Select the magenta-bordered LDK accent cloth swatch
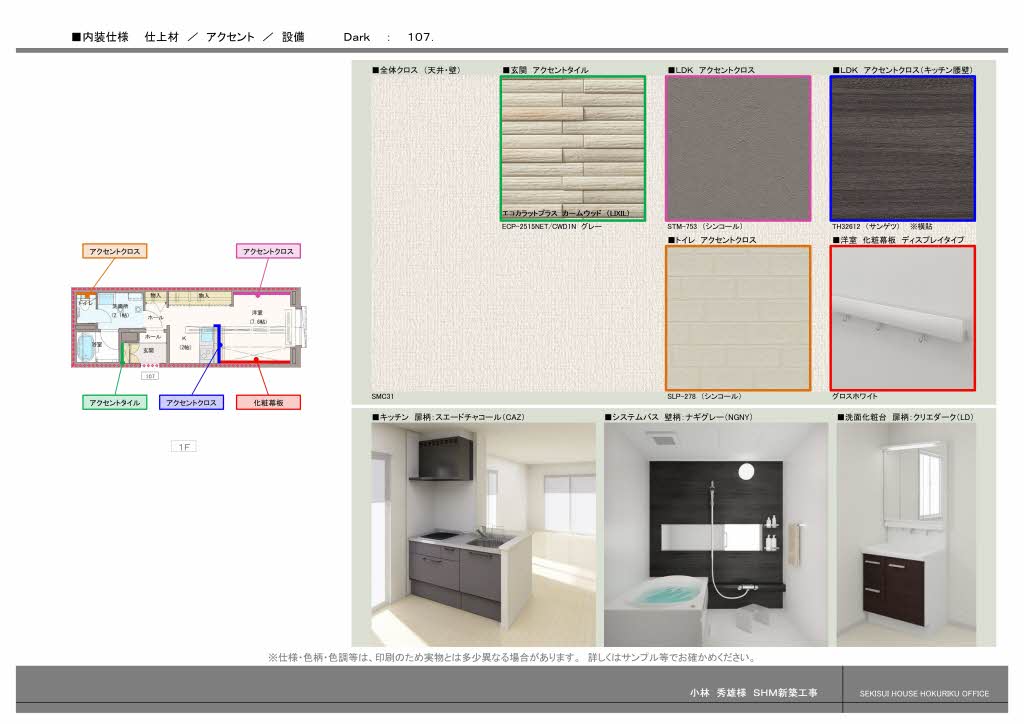This screenshot has height=724, width=1024. tap(738, 147)
